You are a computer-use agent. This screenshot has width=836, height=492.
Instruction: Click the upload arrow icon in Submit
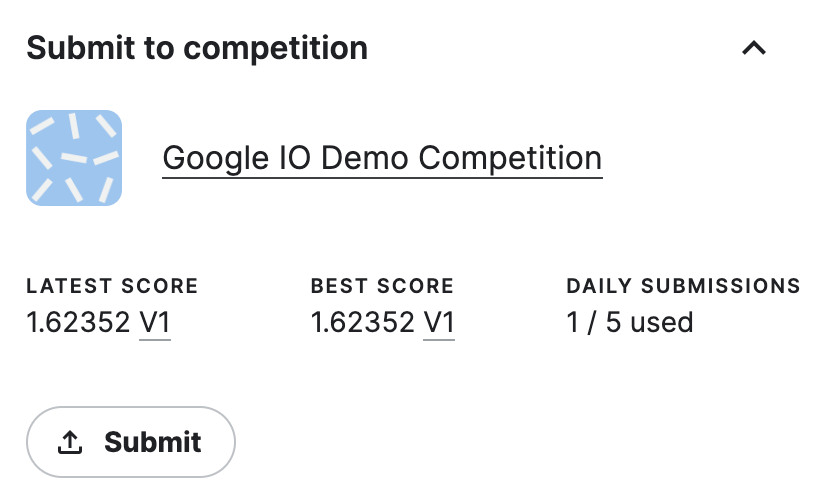pyautogui.click(x=70, y=442)
